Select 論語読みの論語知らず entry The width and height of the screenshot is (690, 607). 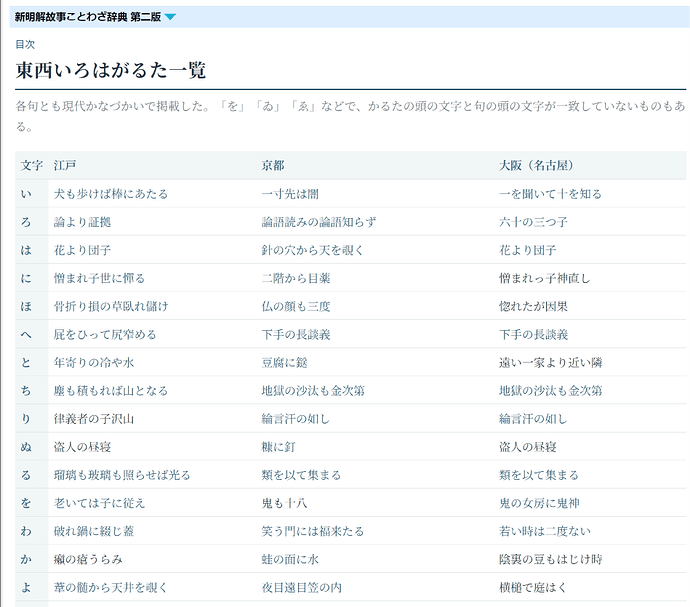[x=319, y=222]
